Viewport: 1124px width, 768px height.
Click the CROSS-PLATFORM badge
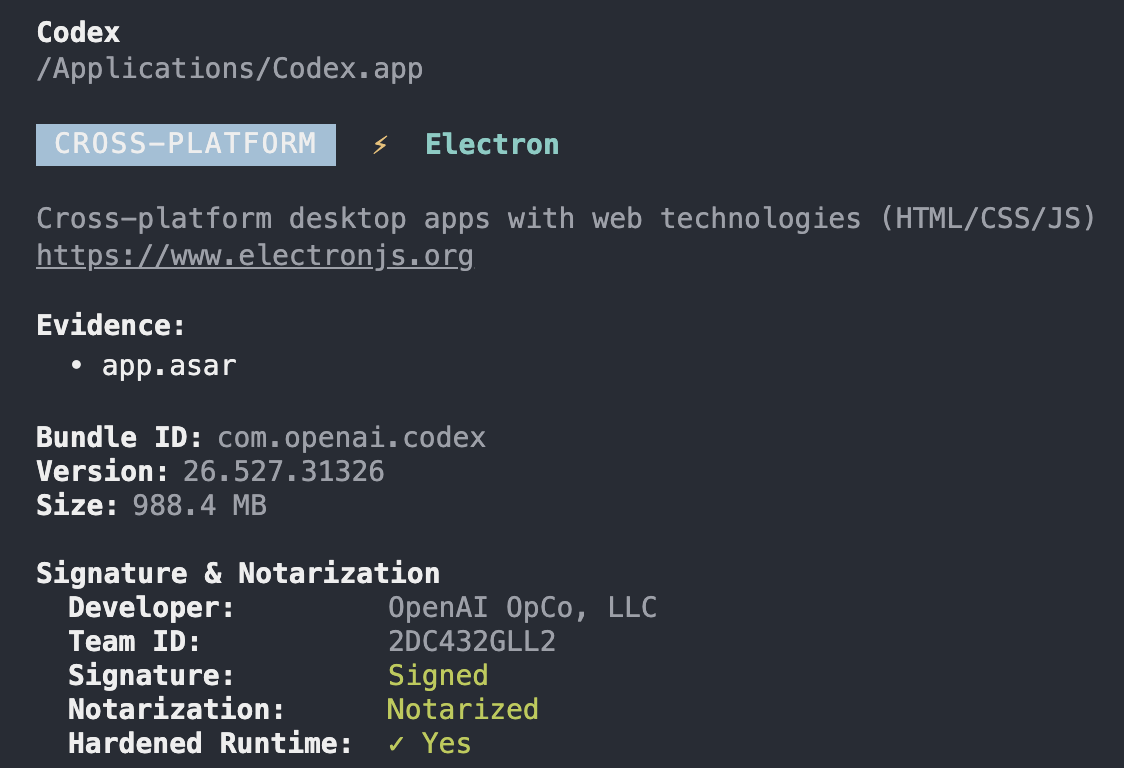(186, 145)
